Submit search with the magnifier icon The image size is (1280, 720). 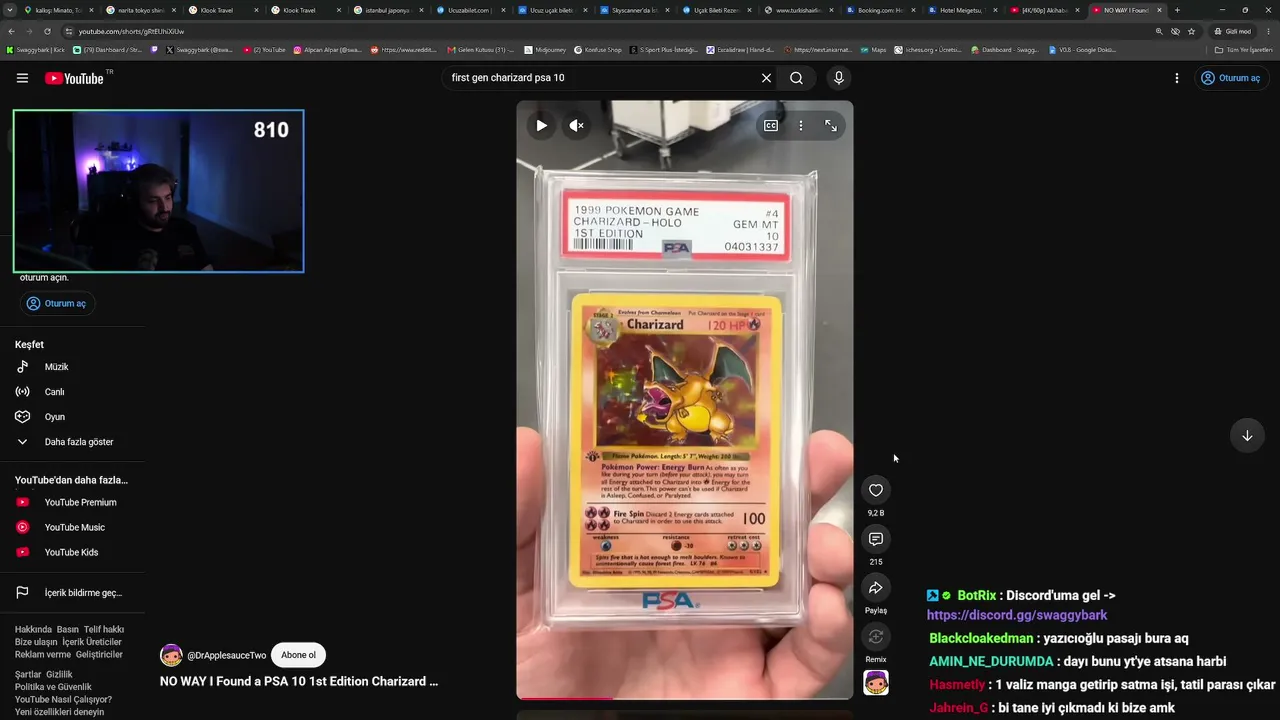[796, 78]
